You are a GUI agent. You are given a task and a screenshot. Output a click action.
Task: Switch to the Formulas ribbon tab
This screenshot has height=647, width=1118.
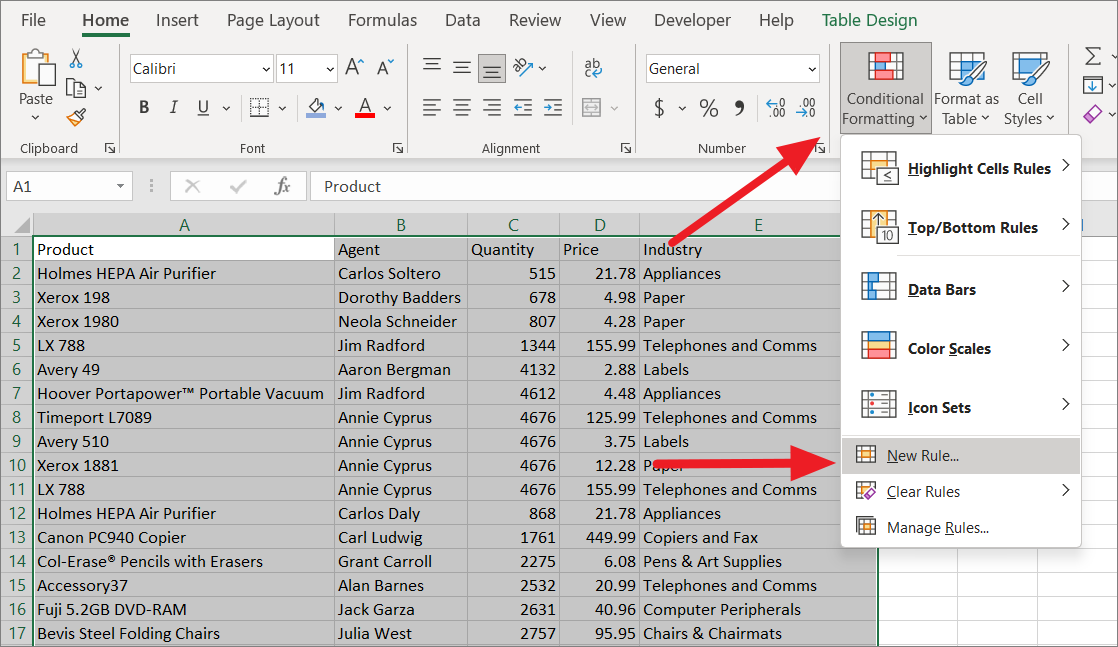pyautogui.click(x=382, y=20)
